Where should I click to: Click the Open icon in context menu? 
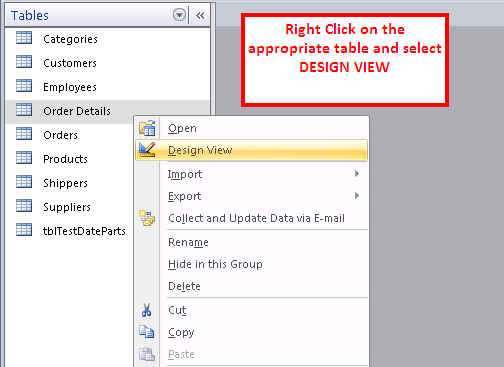[147, 128]
